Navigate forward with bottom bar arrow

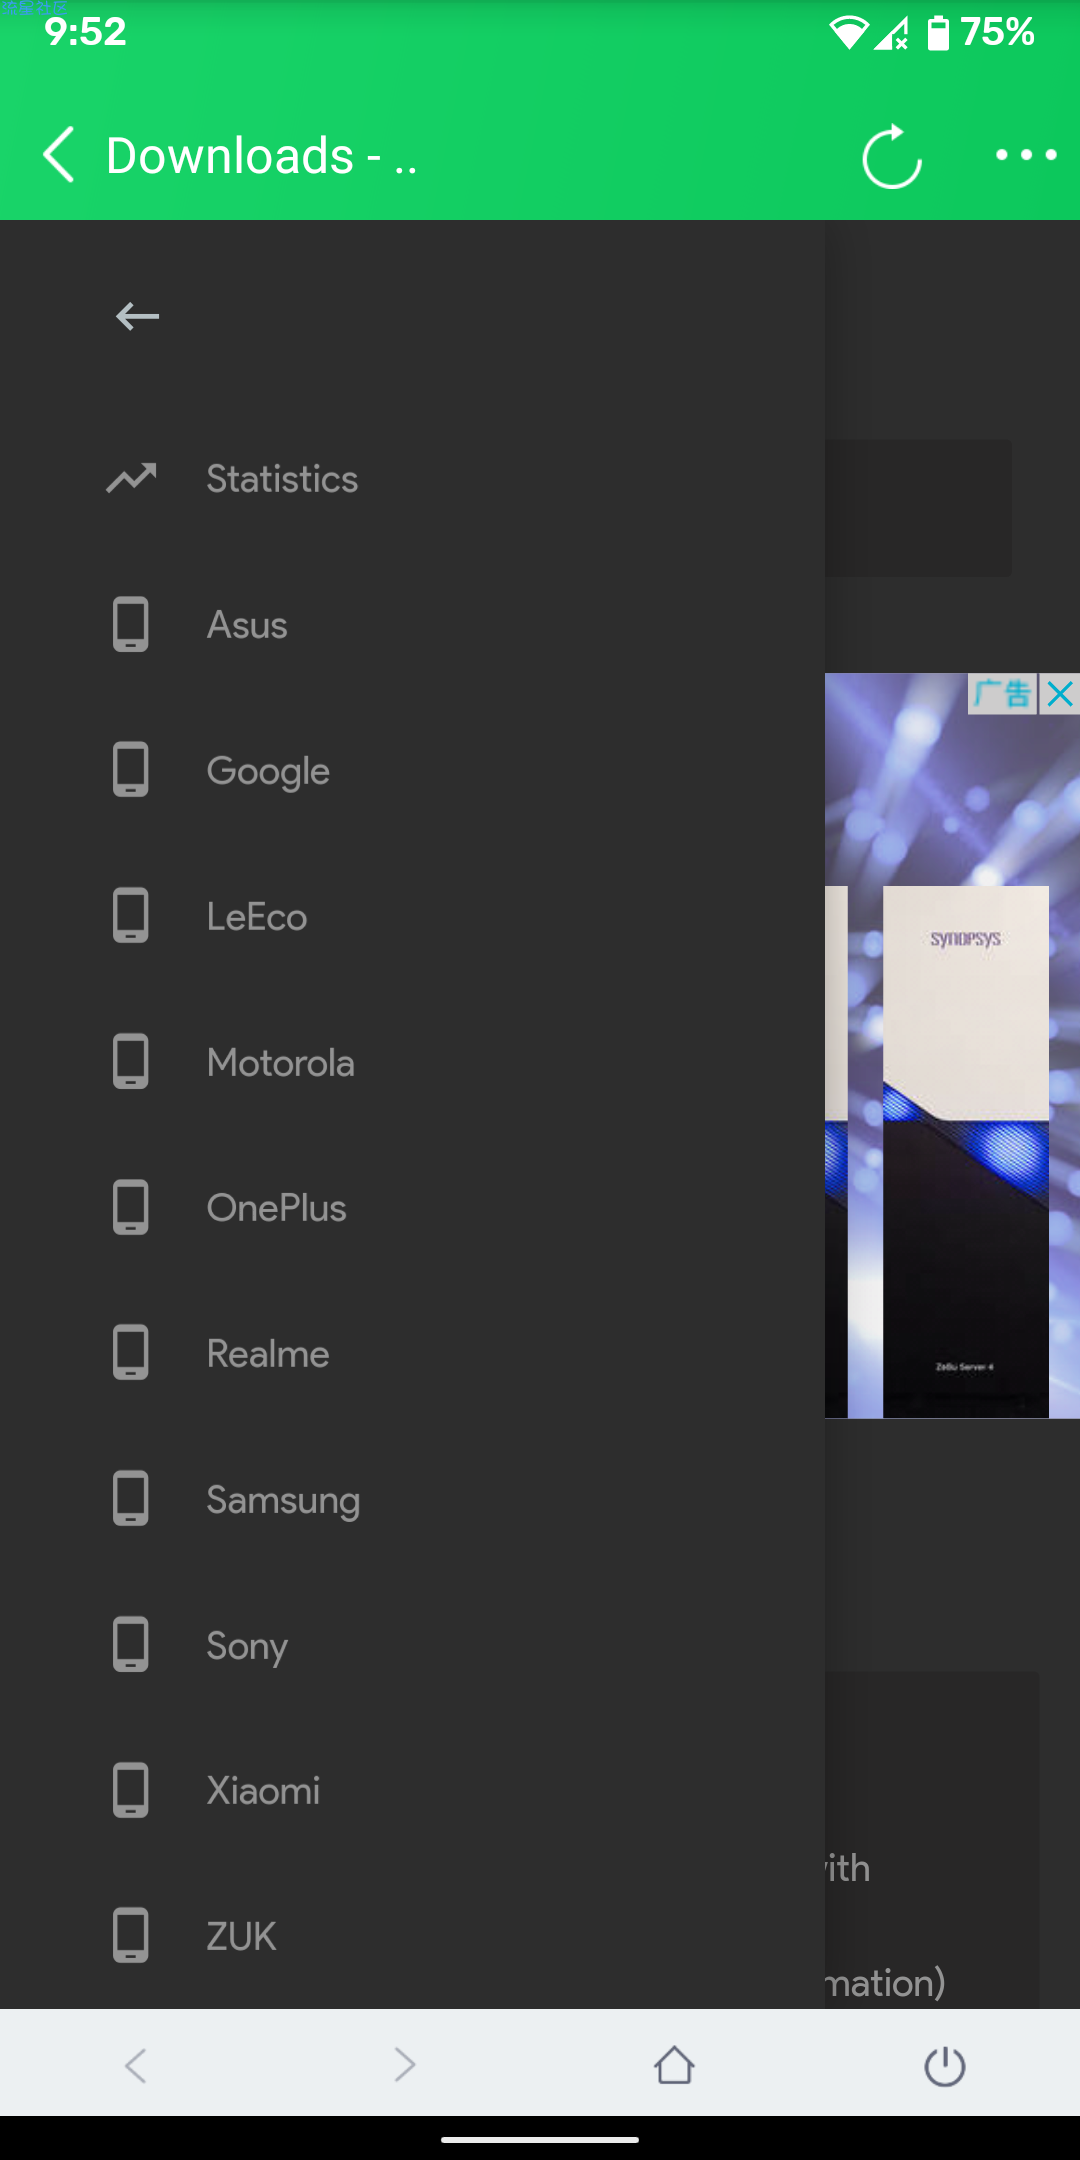coord(404,2064)
